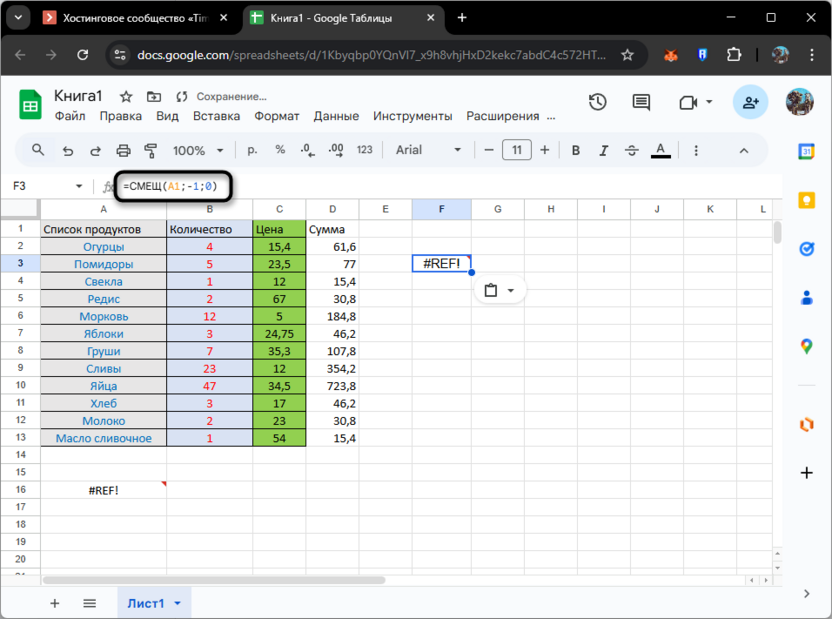Open Google Calendar side panel
The image size is (832, 619).
807,151
